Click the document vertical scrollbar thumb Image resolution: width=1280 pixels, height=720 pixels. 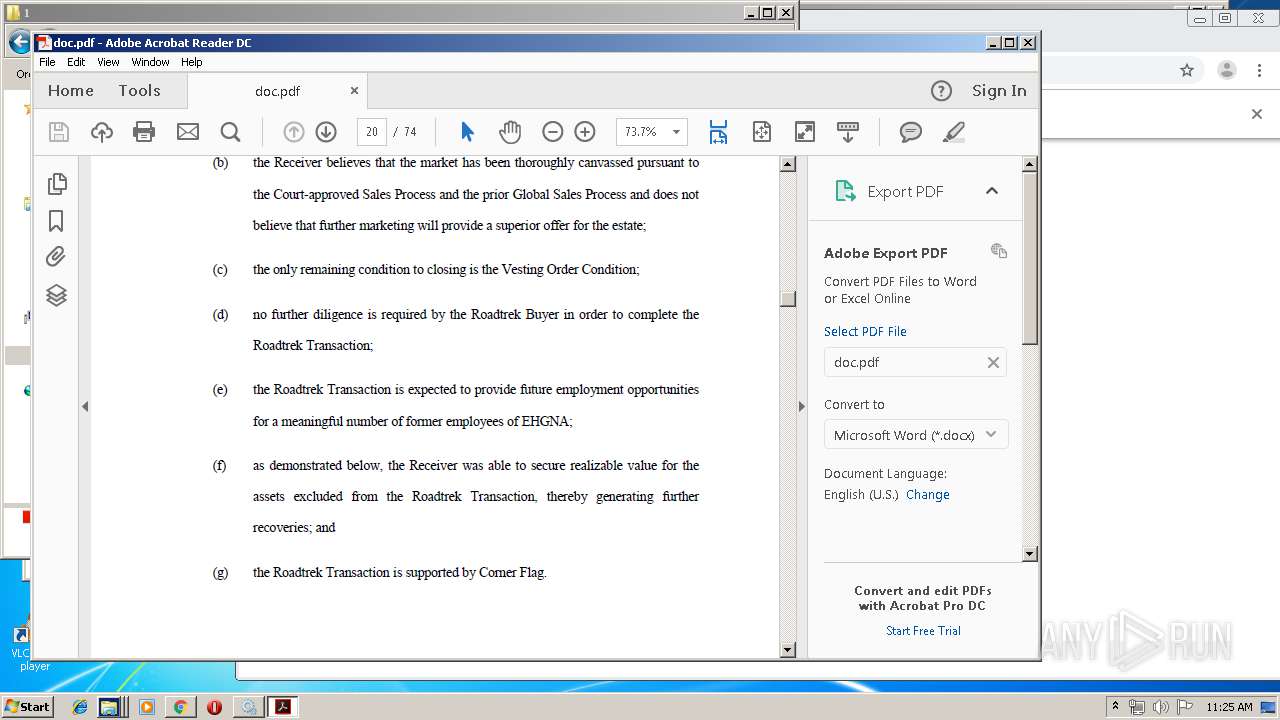point(788,298)
